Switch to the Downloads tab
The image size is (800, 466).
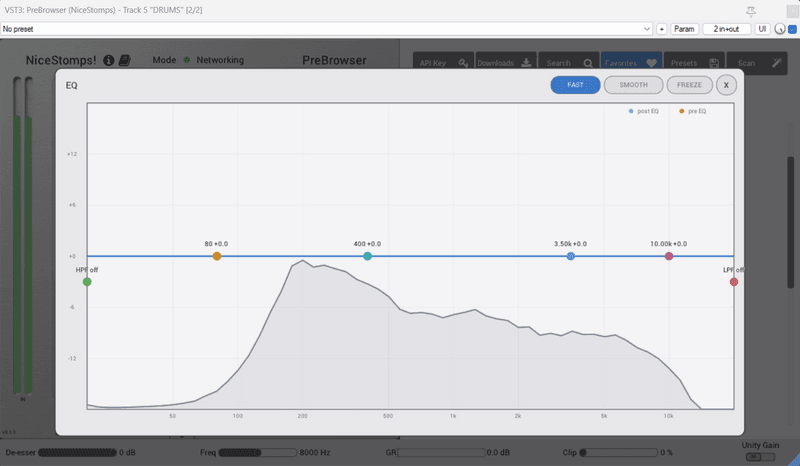(x=505, y=63)
